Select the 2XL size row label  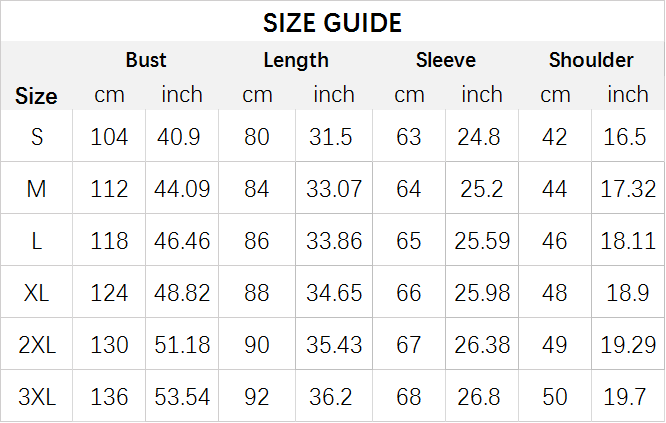tap(37, 345)
